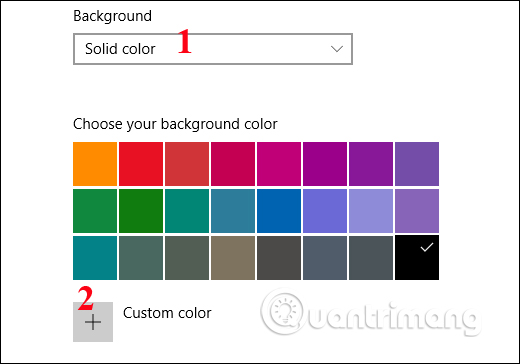Select the dark green swatch

pyautogui.click(x=141, y=211)
